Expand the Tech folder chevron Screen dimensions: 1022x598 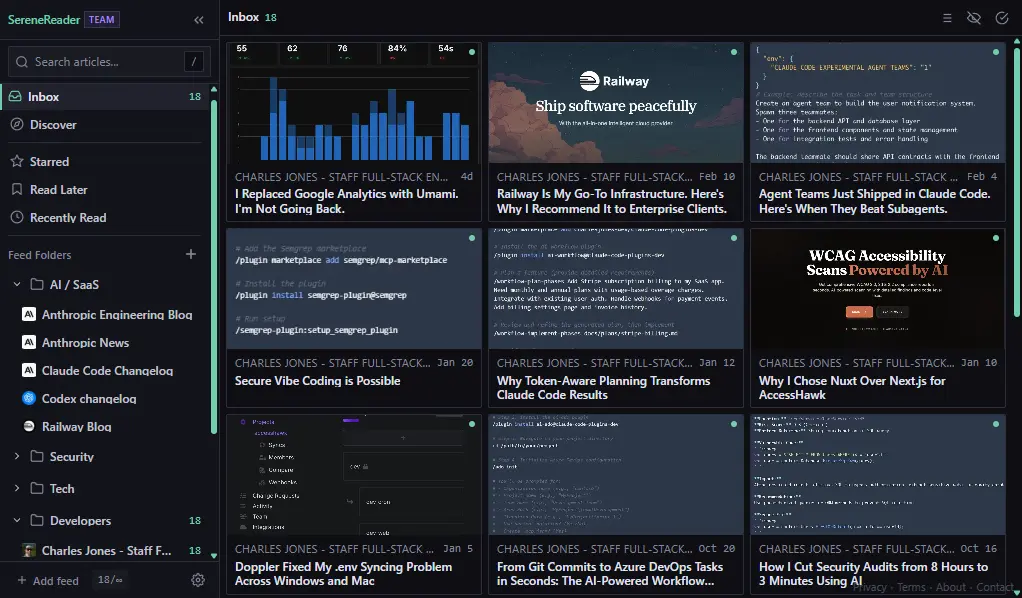click(17, 488)
